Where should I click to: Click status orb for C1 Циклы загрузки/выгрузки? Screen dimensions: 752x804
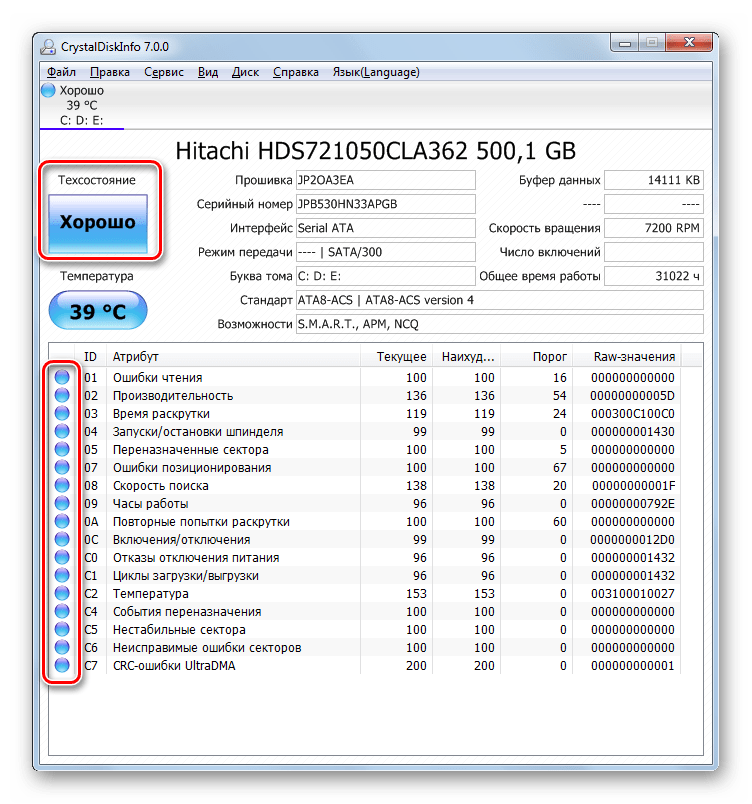click(62, 575)
